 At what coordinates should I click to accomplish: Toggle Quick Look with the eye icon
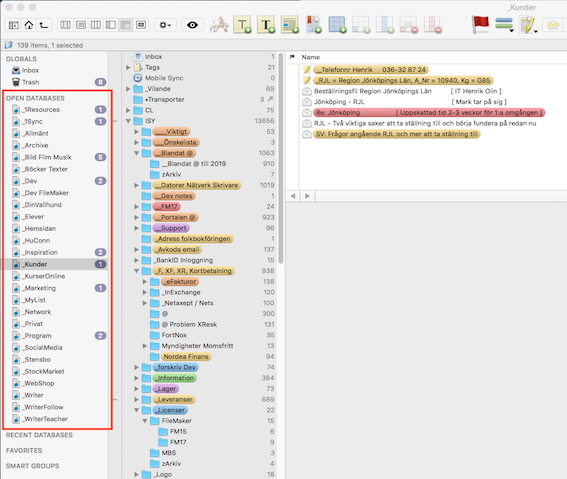pos(192,25)
